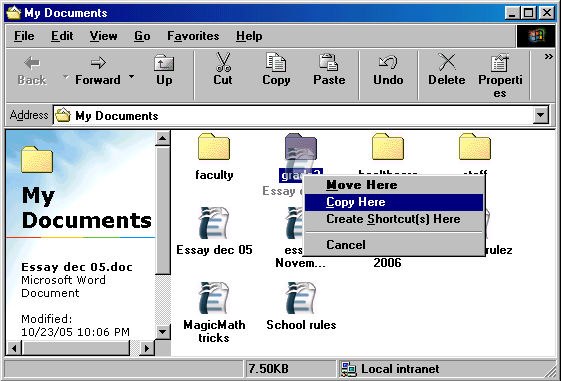Click the Windows logo throbber
561x381 pixels.
[535, 36]
